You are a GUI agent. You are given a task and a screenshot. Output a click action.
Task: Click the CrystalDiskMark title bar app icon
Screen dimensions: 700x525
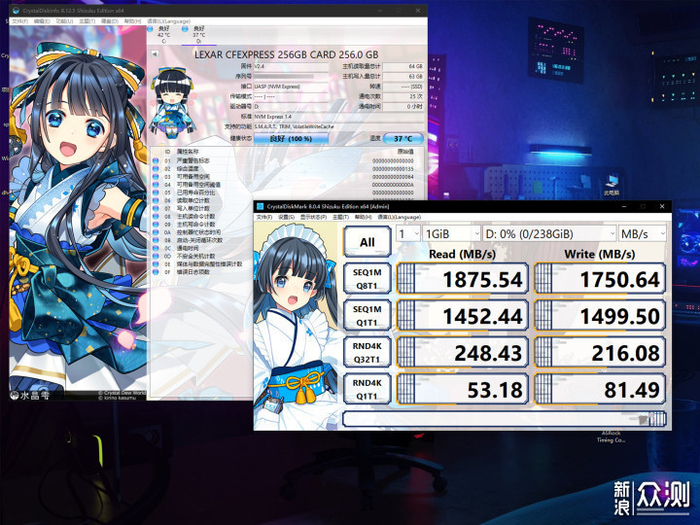[x=260, y=206]
